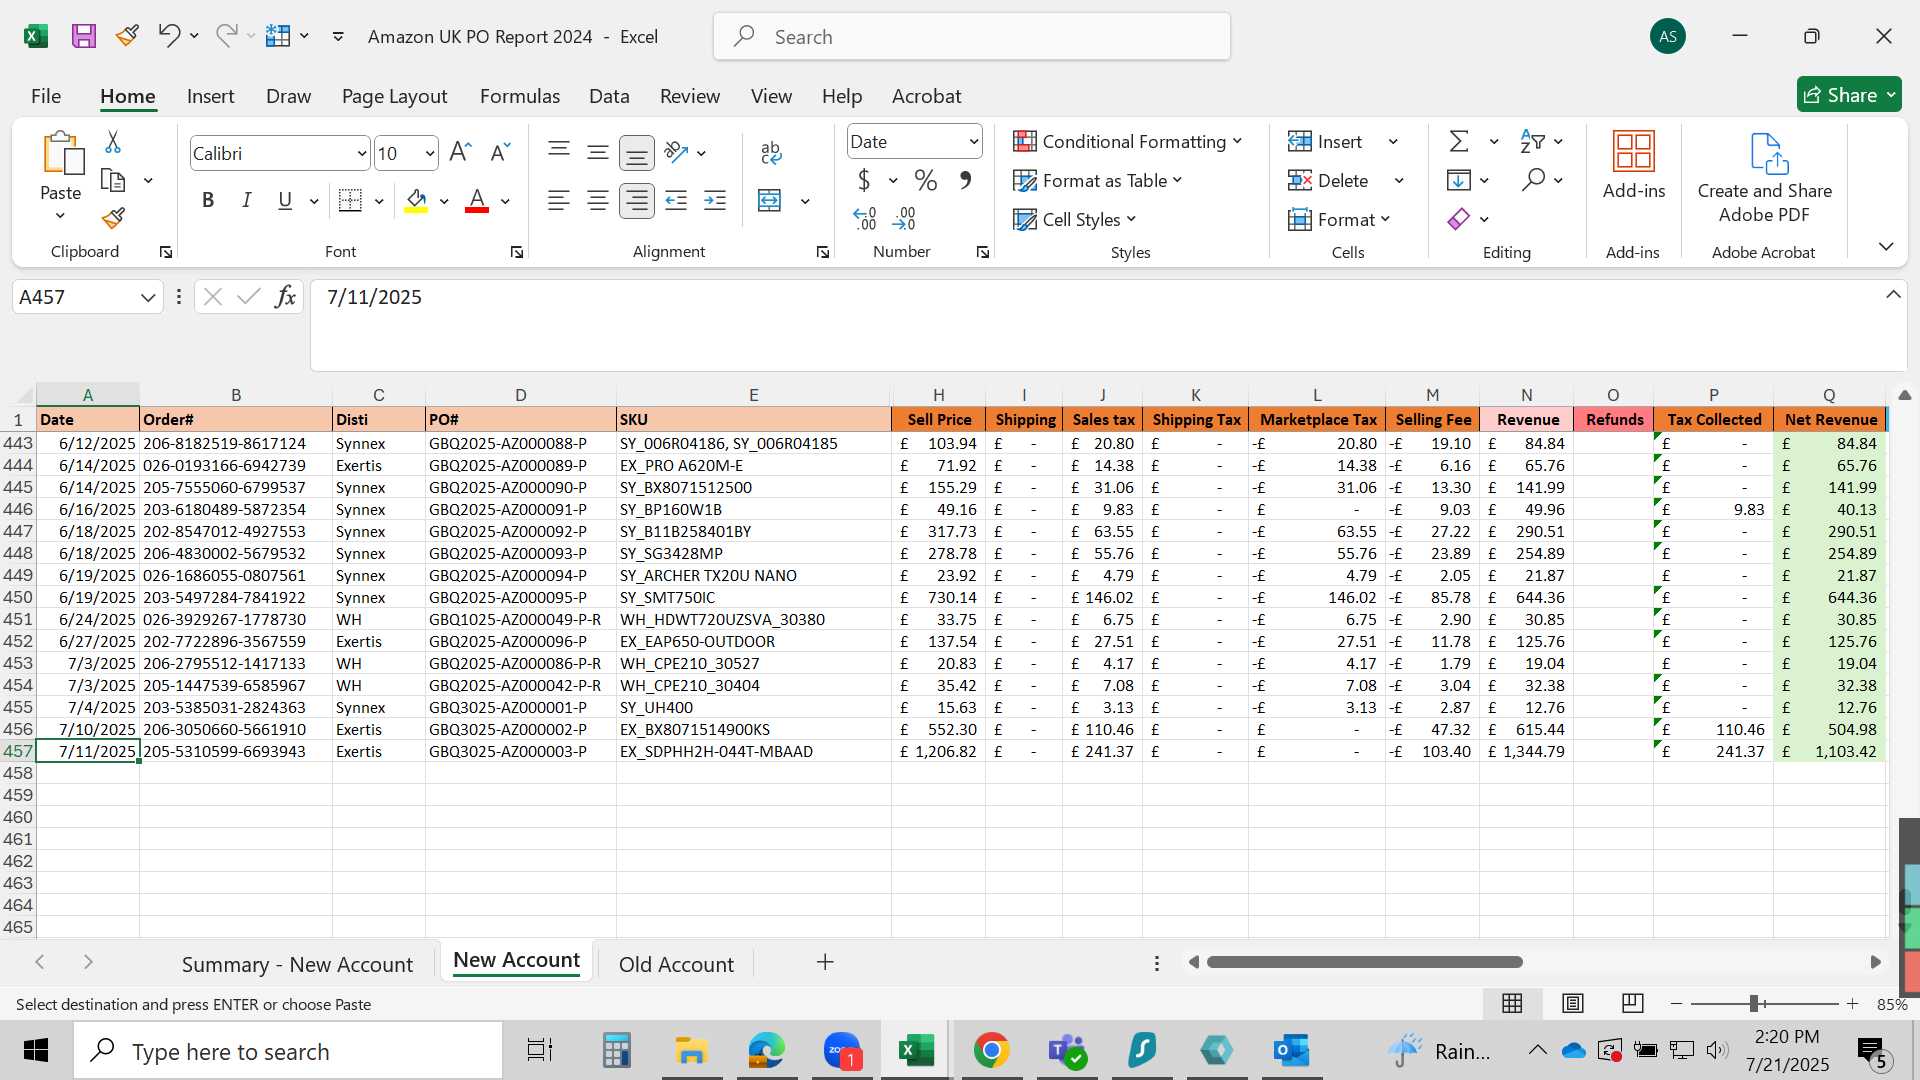Screen dimensions: 1920x1080
Task: Open the File menu
Action: 46,96
